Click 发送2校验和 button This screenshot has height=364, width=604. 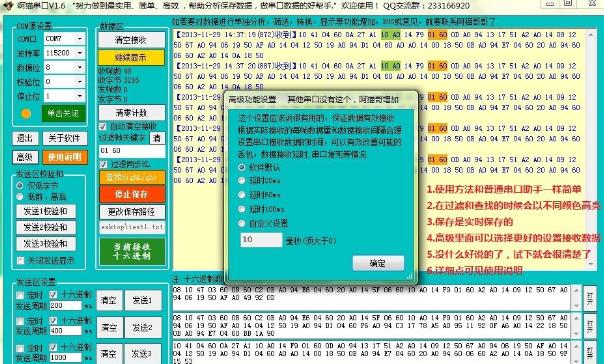[46, 227]
